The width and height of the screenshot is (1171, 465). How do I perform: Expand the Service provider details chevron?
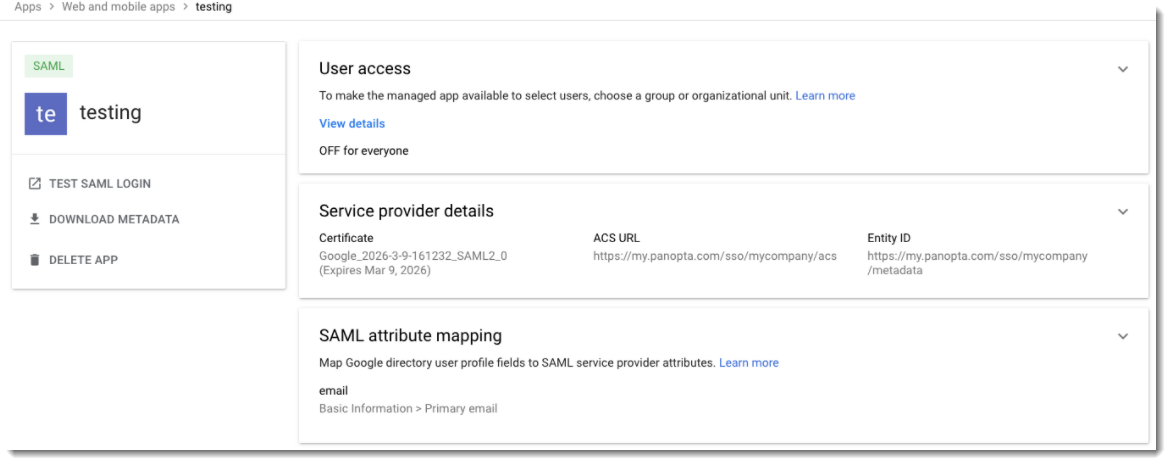coord(1122,212)
